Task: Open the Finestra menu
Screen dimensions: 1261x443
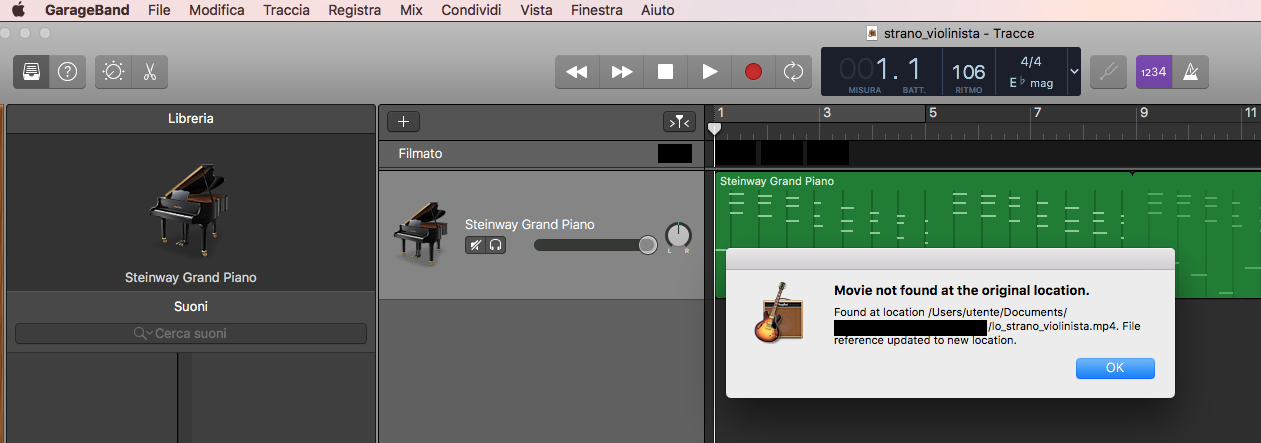Action: tap(598, 10)
